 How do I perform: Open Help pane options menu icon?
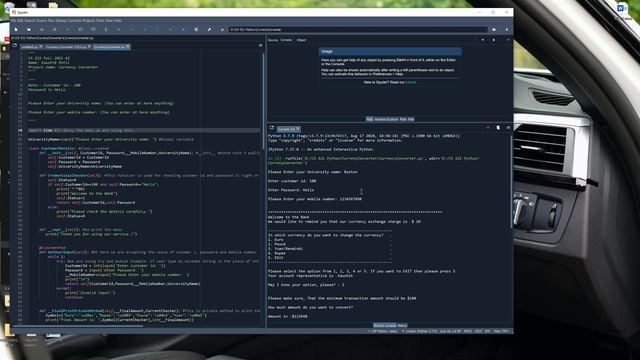(508, 40)
